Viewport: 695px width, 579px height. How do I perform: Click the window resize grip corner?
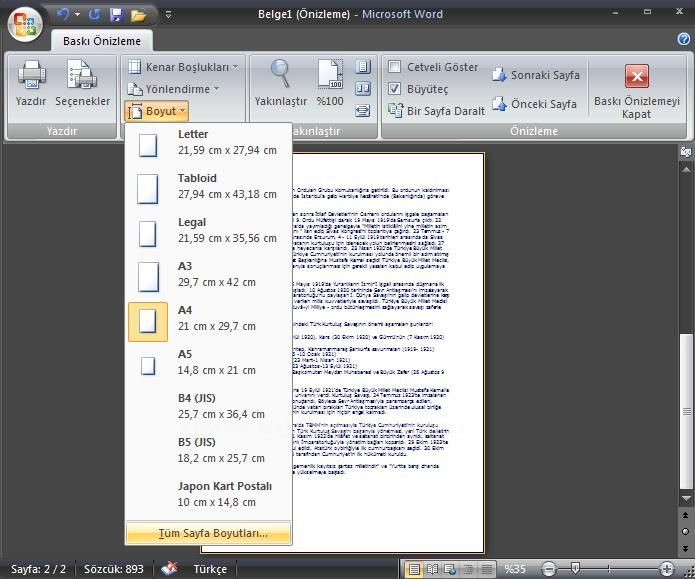(x=689, y=573)
